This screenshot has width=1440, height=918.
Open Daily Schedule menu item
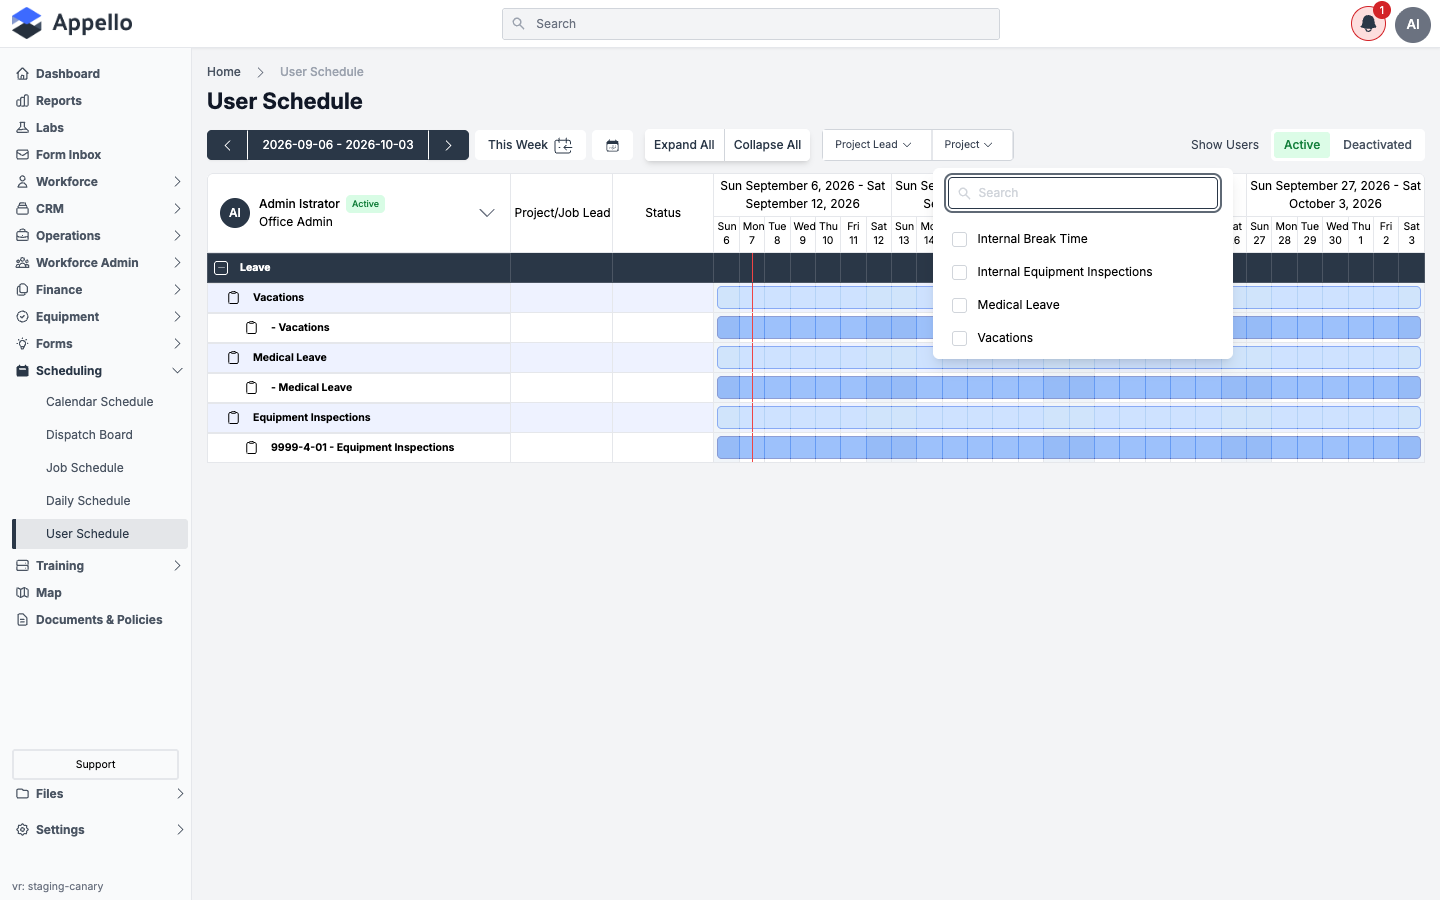100,501
